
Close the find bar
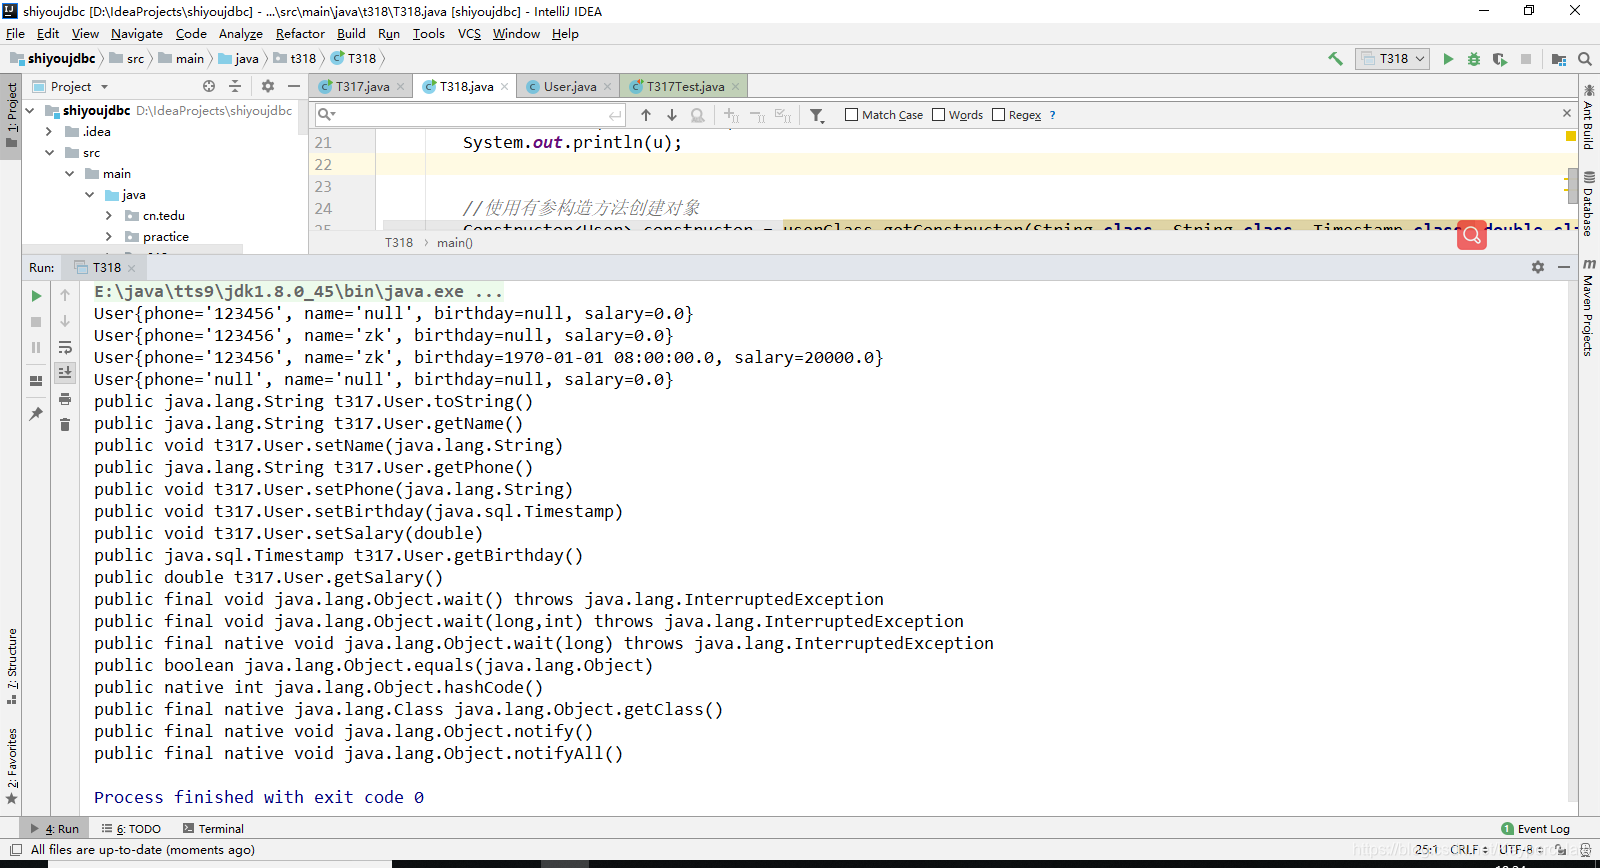pos(1567,113)
